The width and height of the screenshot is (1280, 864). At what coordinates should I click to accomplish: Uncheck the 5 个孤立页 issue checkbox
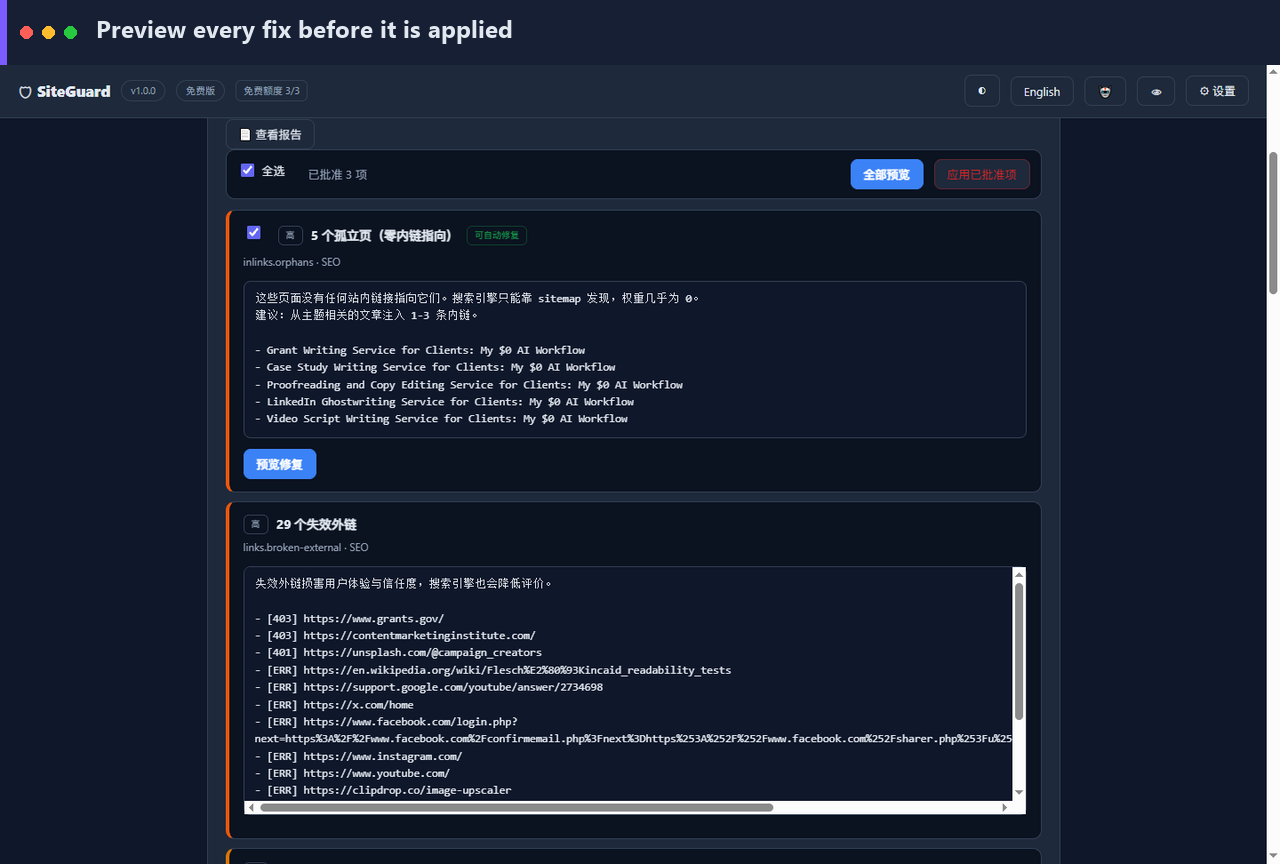[254, 232]
